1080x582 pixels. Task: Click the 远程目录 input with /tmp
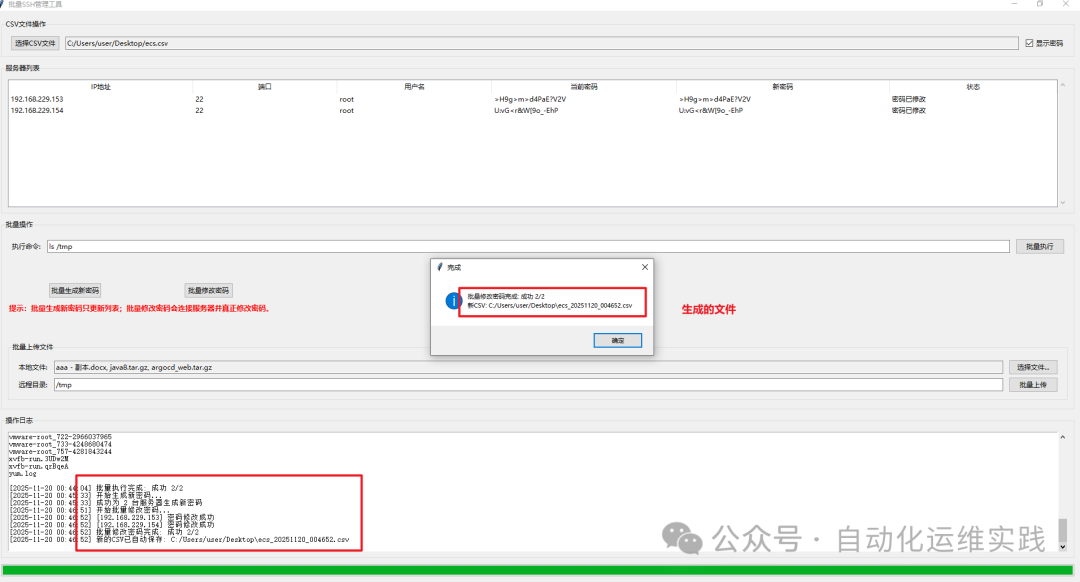point(528,384)
